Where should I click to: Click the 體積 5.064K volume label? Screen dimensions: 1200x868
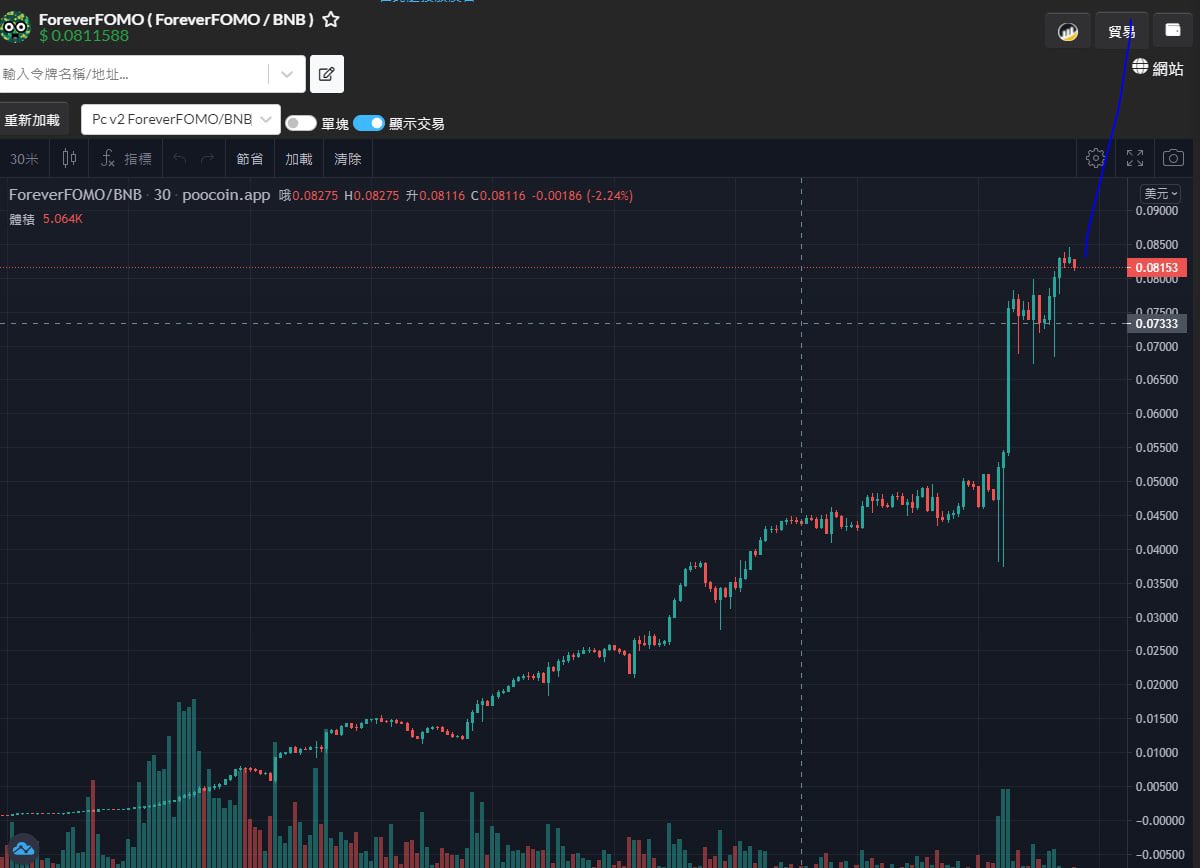pos(46,218)
